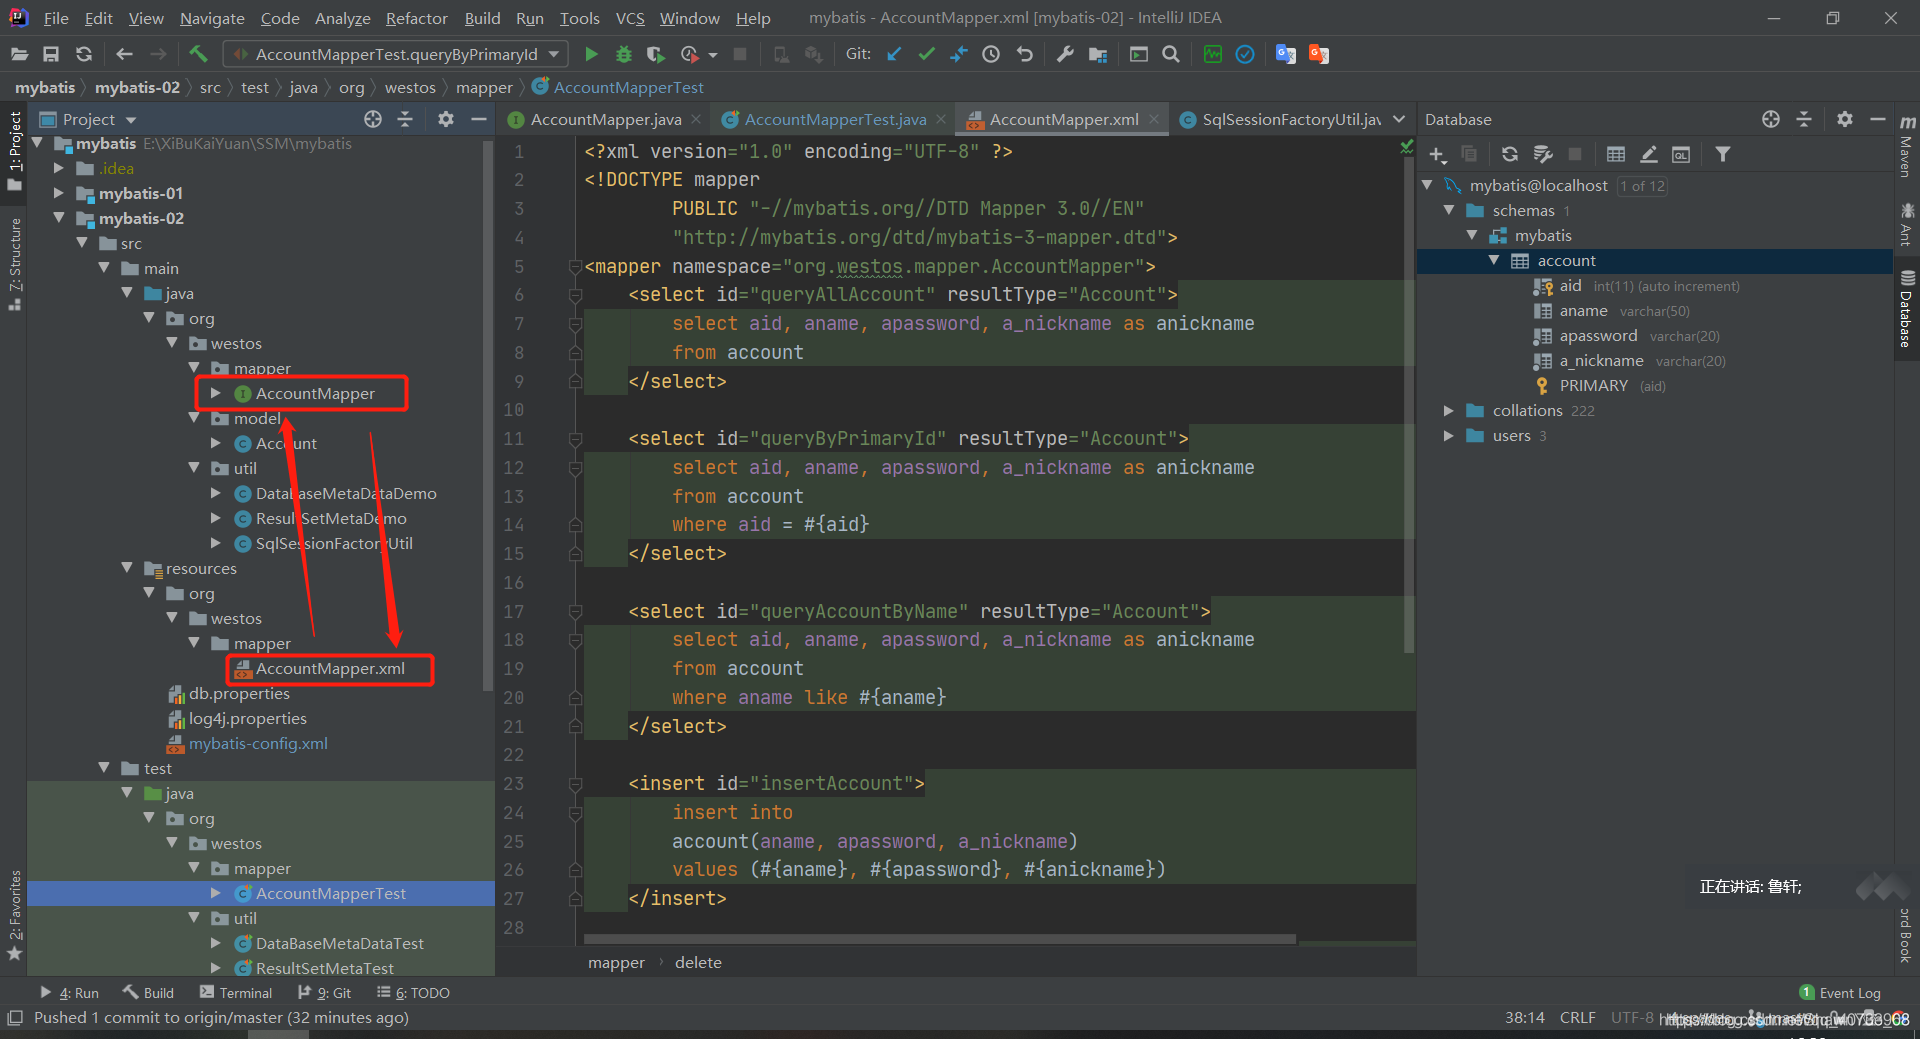Open the run configuration dropdown
The width and height of the screenshot is (1920, 1039).
tap(396, 54)
